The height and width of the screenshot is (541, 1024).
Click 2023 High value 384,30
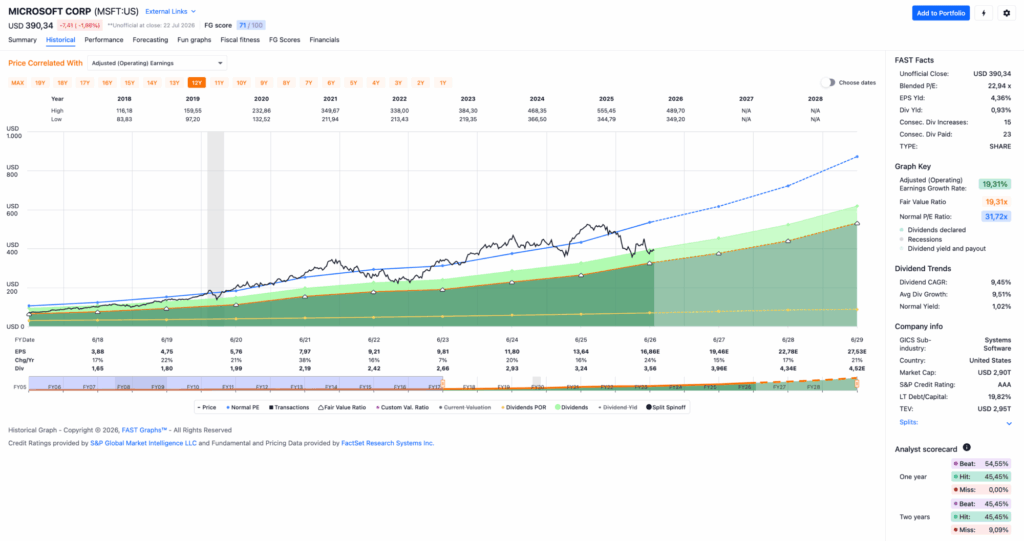point(468,111)
